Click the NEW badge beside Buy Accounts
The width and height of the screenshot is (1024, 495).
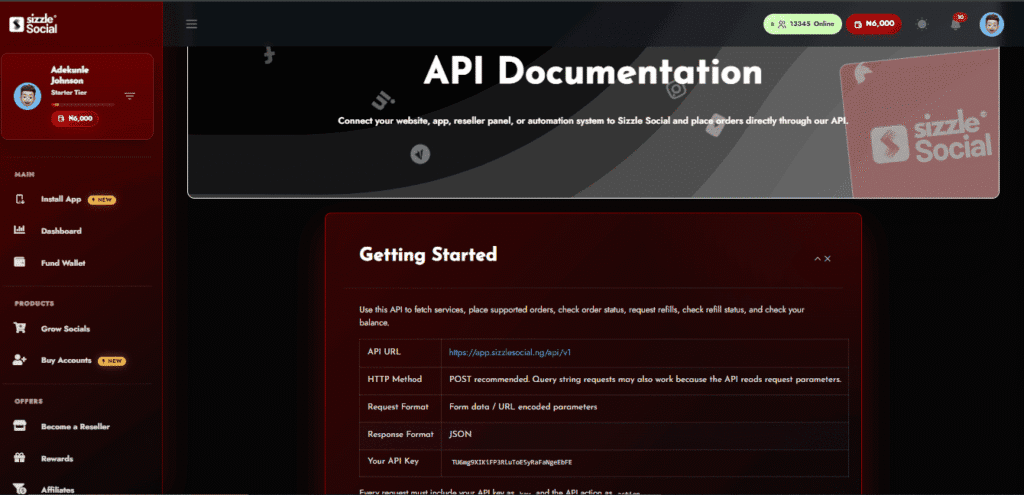point(112,360)
